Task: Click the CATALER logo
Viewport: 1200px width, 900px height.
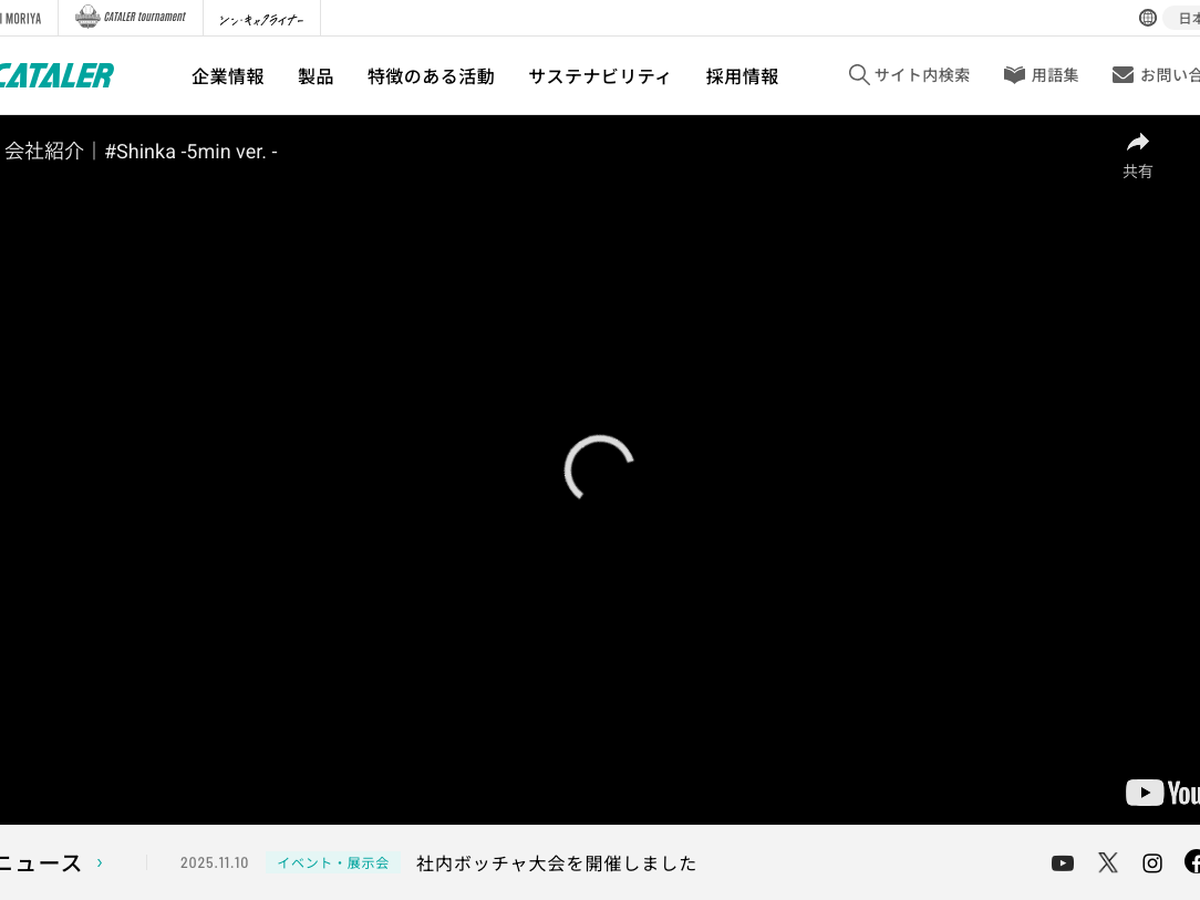Action: tap(57, 76)
